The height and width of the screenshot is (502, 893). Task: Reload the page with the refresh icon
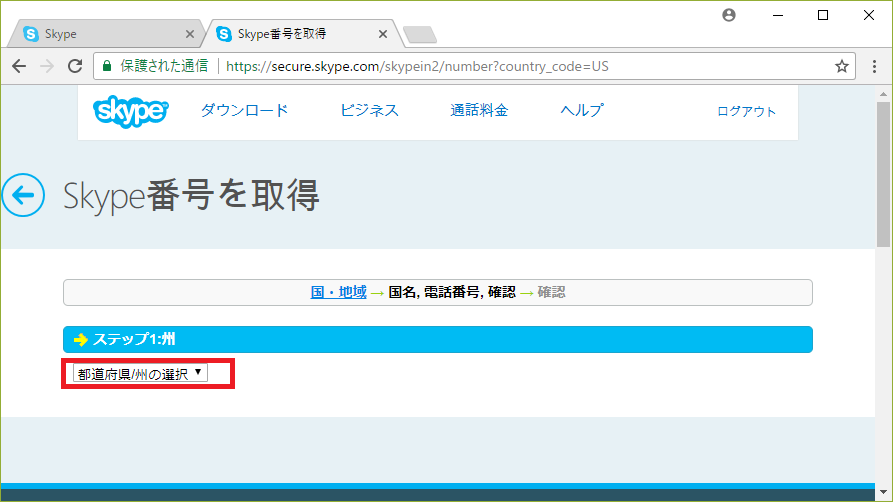[x=75, y=66]
